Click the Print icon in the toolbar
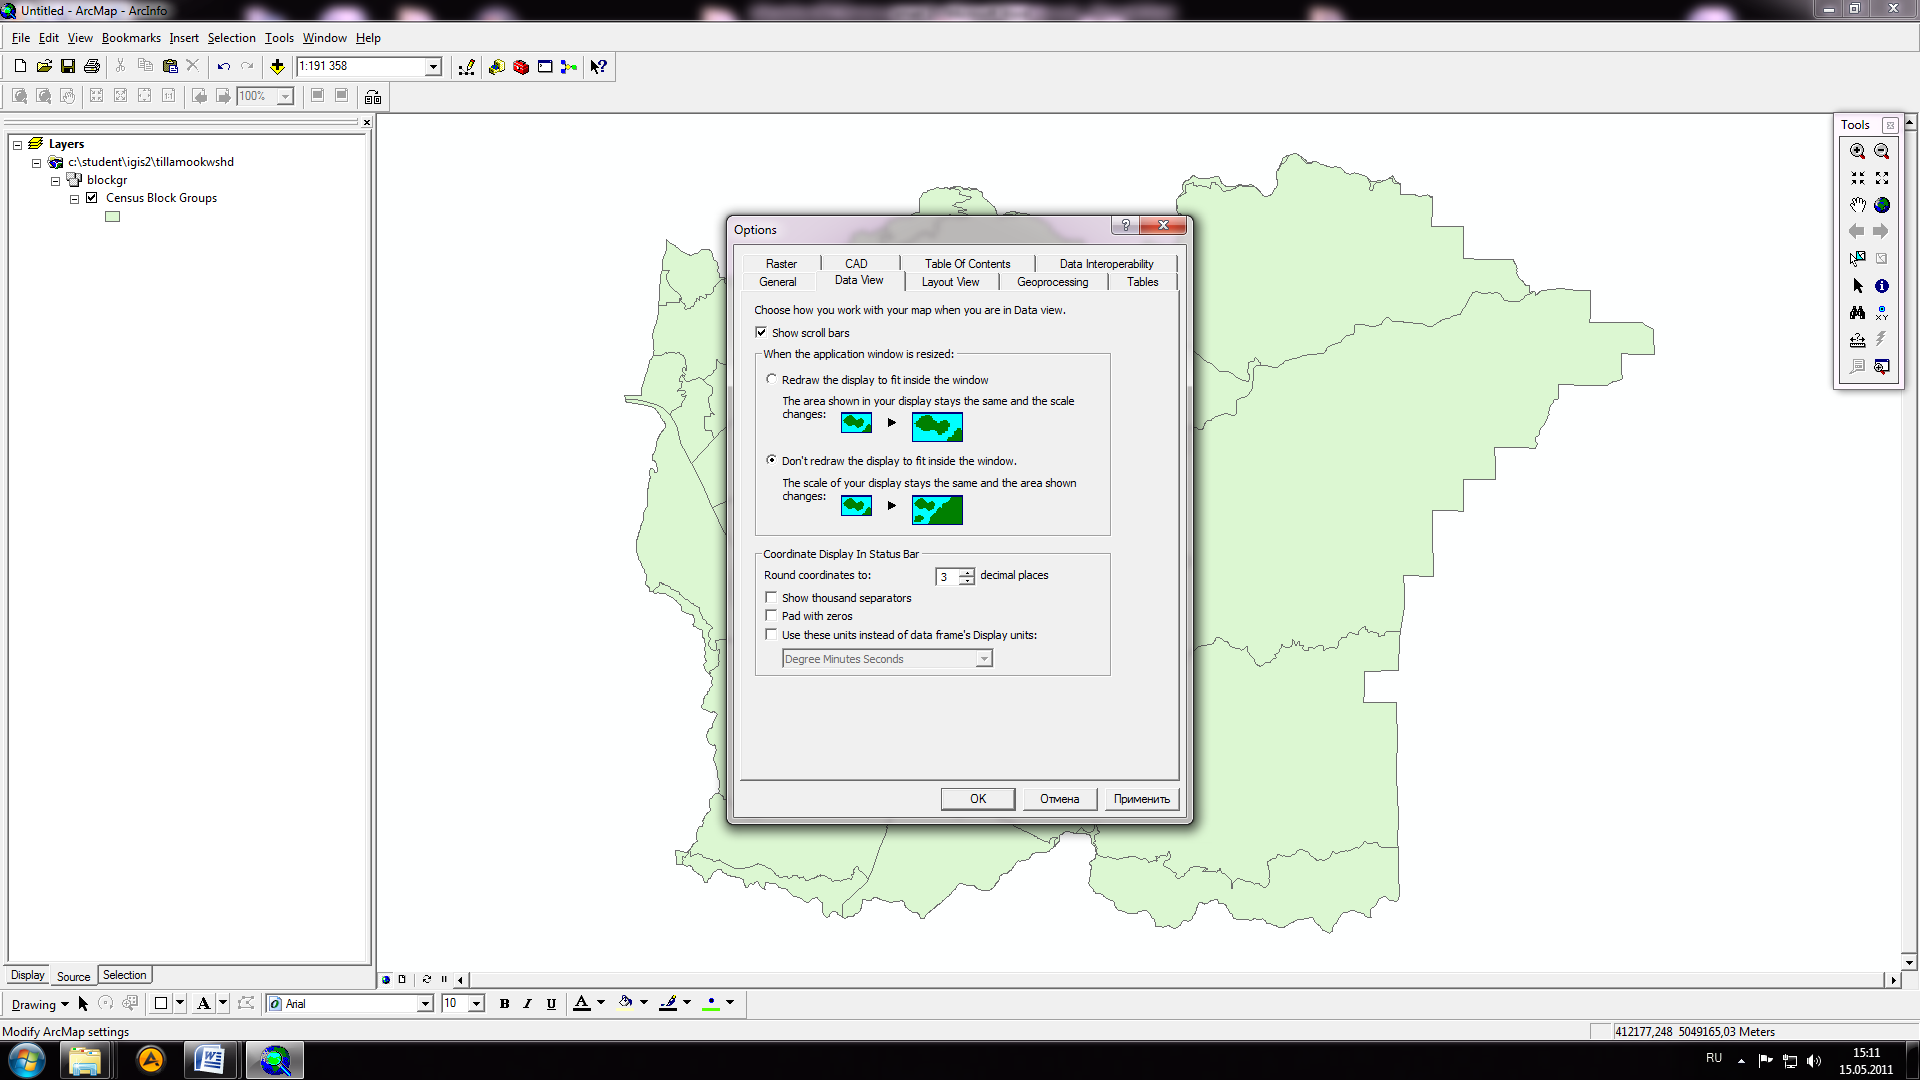This screenshot has width=1920, height=1080. (92, 66)
